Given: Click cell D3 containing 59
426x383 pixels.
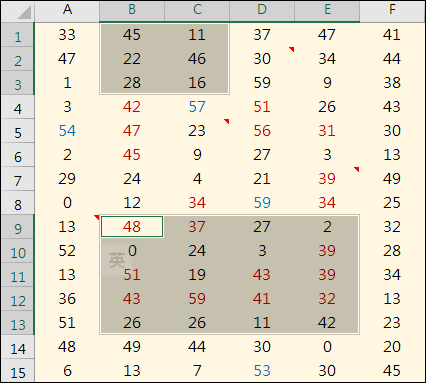Looking at the screenshot, I should (x=262, y=83).
